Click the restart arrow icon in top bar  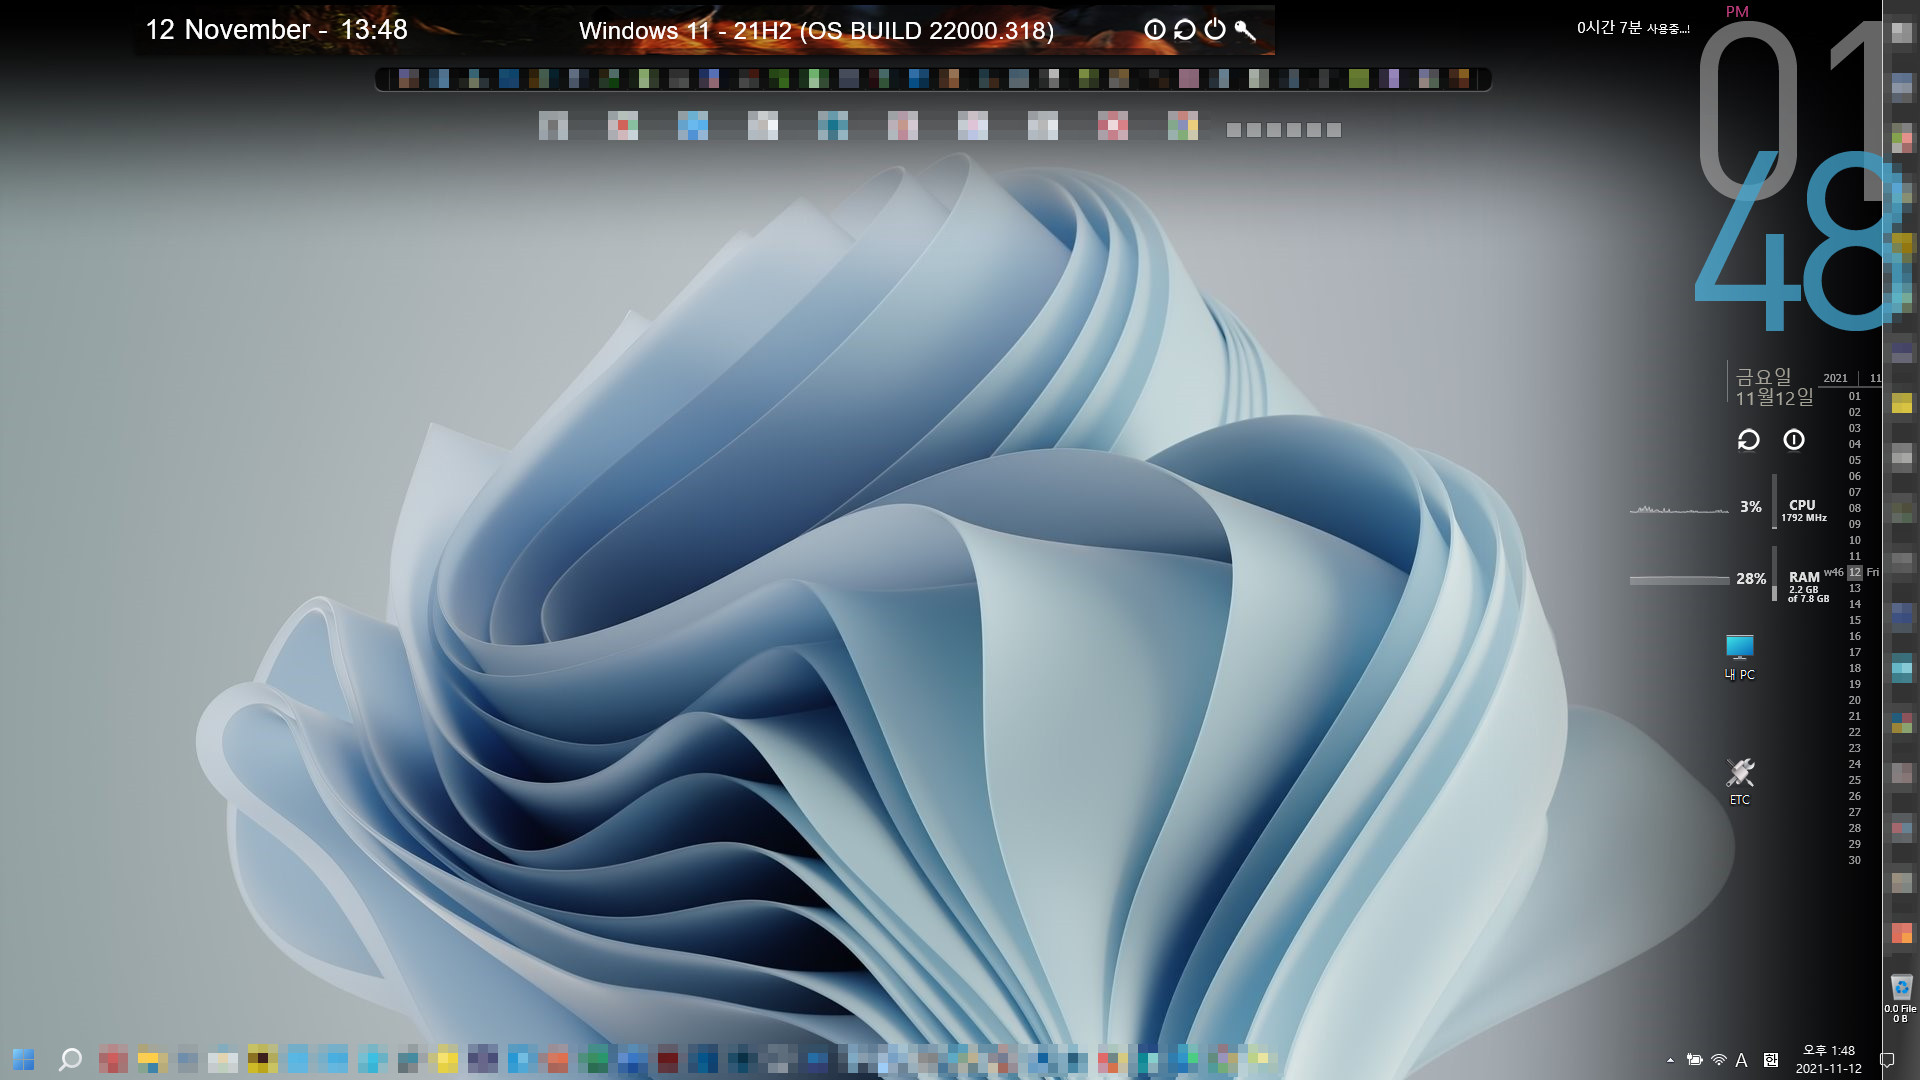pos(1185,30)
